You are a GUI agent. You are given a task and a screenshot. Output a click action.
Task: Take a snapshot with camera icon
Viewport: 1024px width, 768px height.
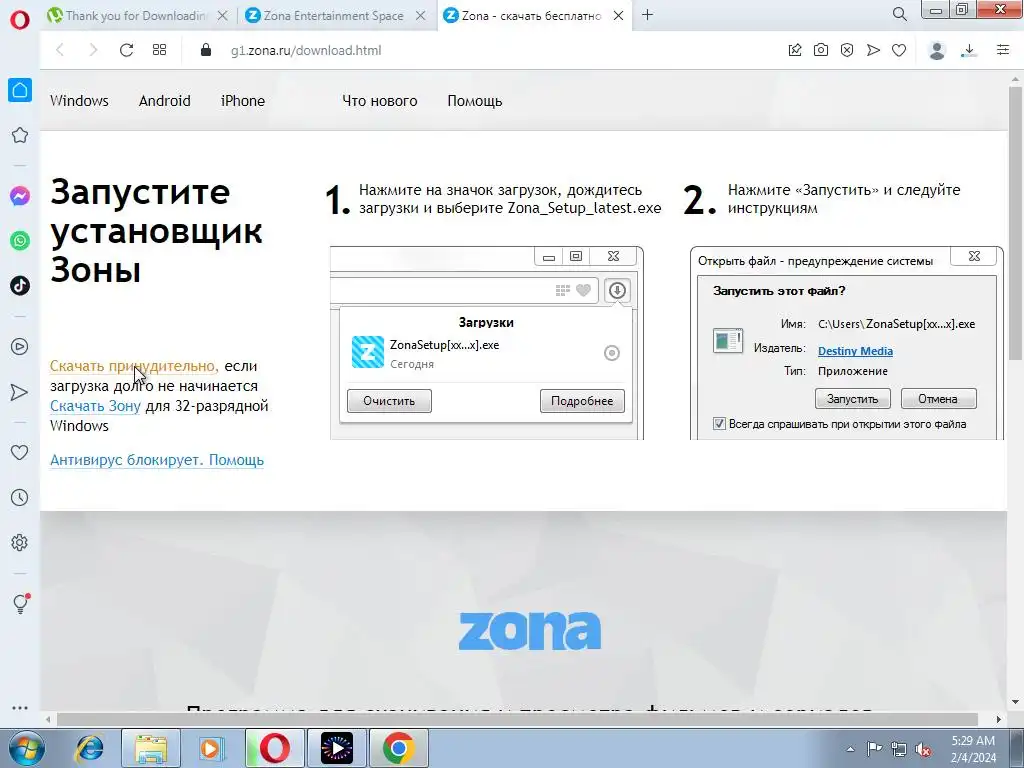(x=821, y=50)
